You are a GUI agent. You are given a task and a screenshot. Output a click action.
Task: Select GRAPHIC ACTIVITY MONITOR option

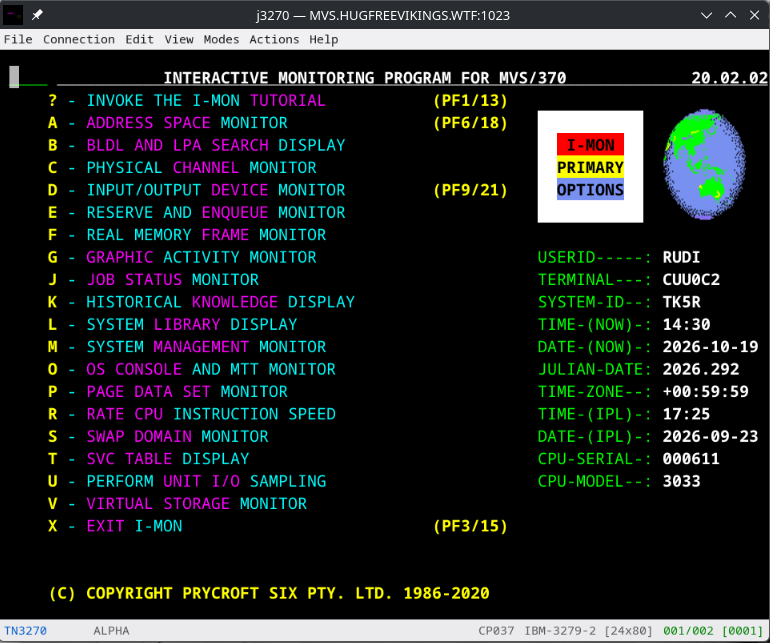tap(201, 257)
